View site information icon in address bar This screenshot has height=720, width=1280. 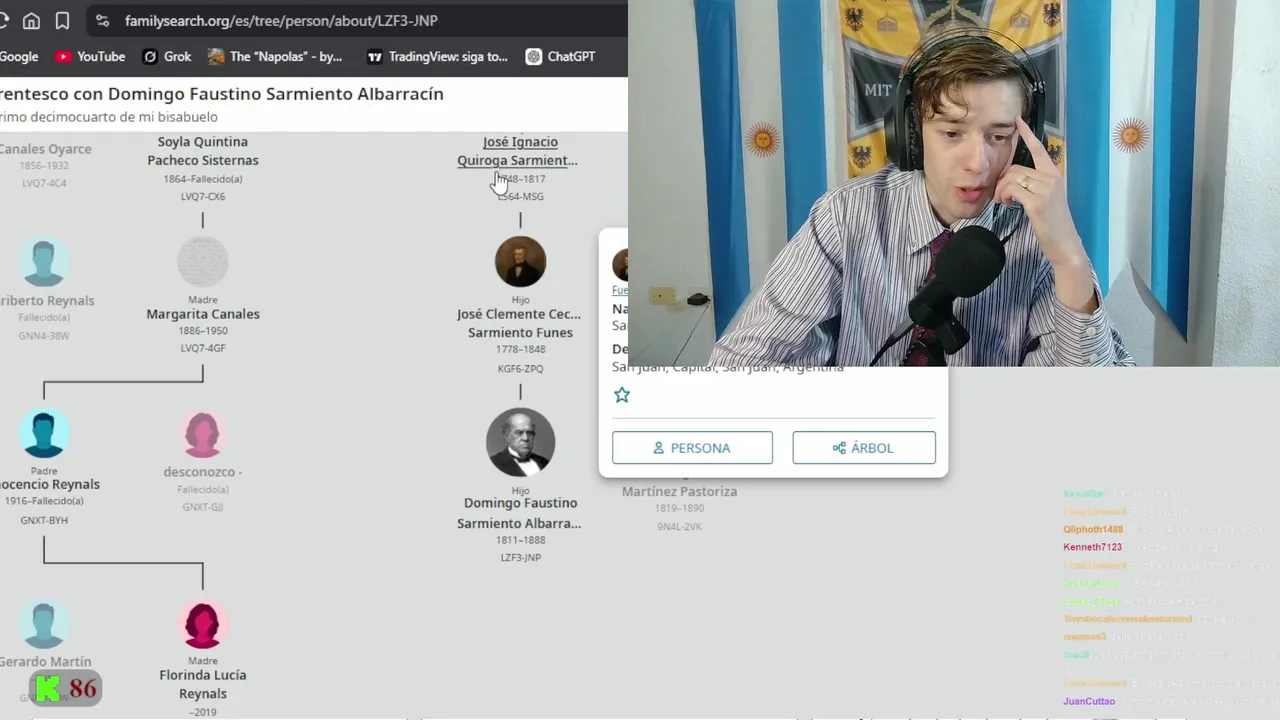tap(102, 20)
